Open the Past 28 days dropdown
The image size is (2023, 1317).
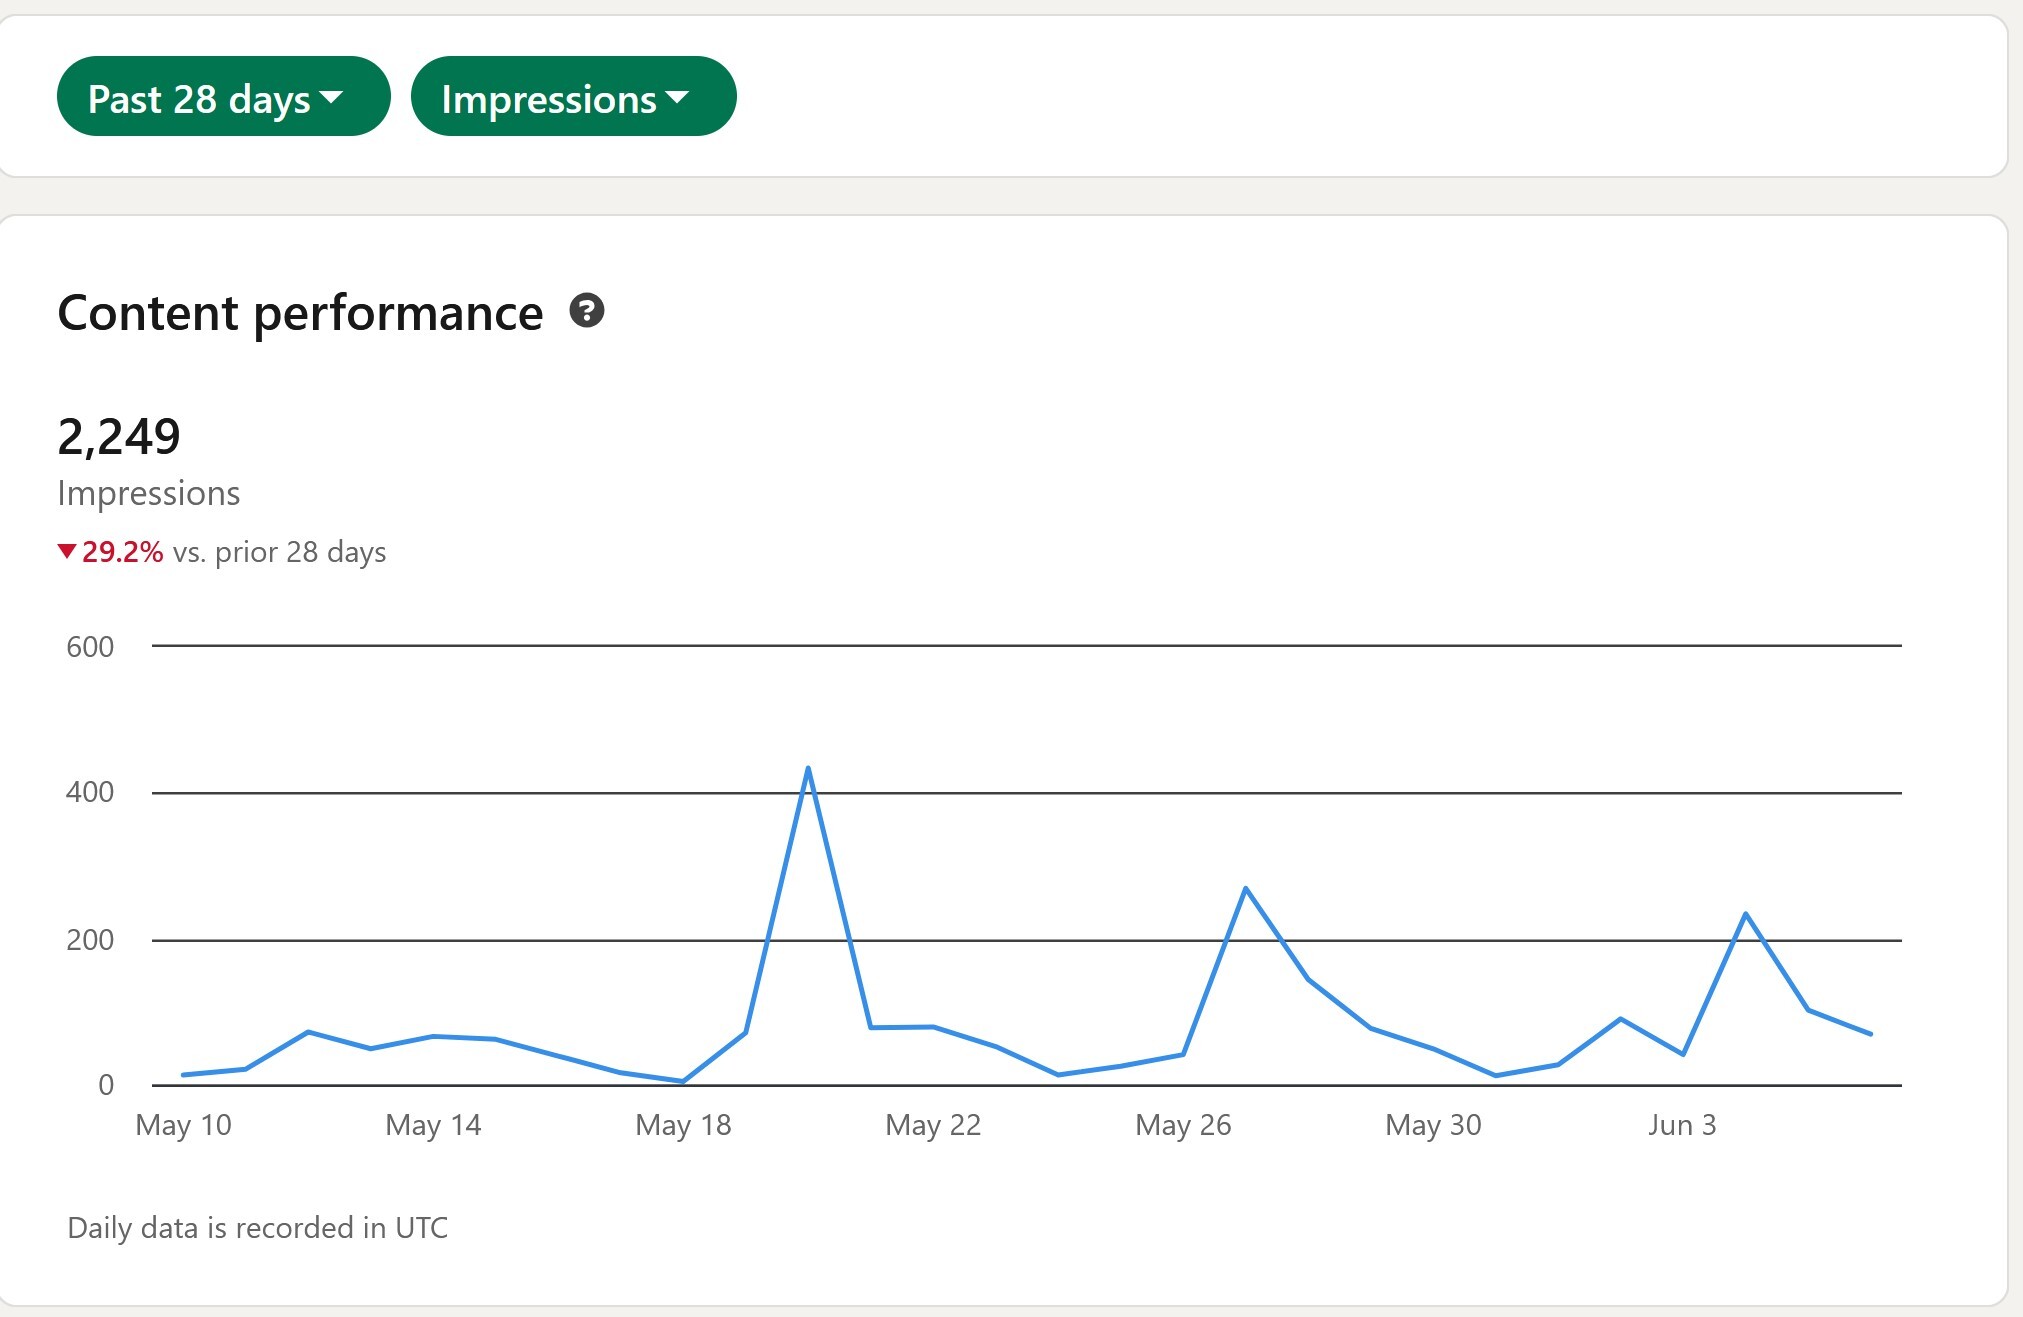pyautogui.click(x=223, y=97)
